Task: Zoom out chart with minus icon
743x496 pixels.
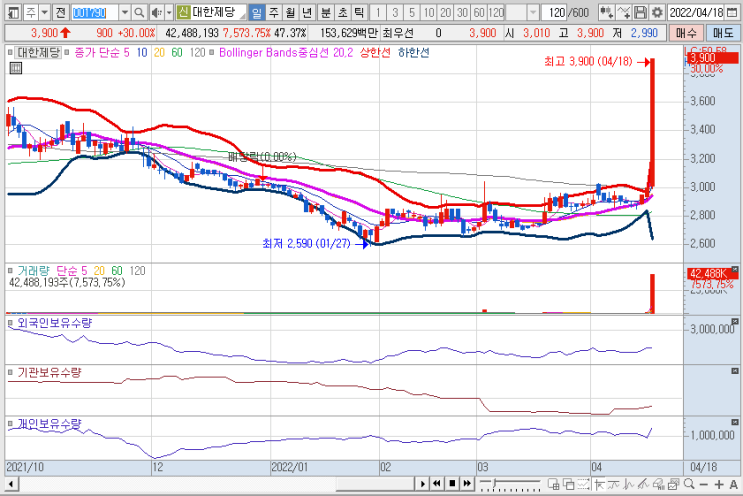Action: coord(704,484)
